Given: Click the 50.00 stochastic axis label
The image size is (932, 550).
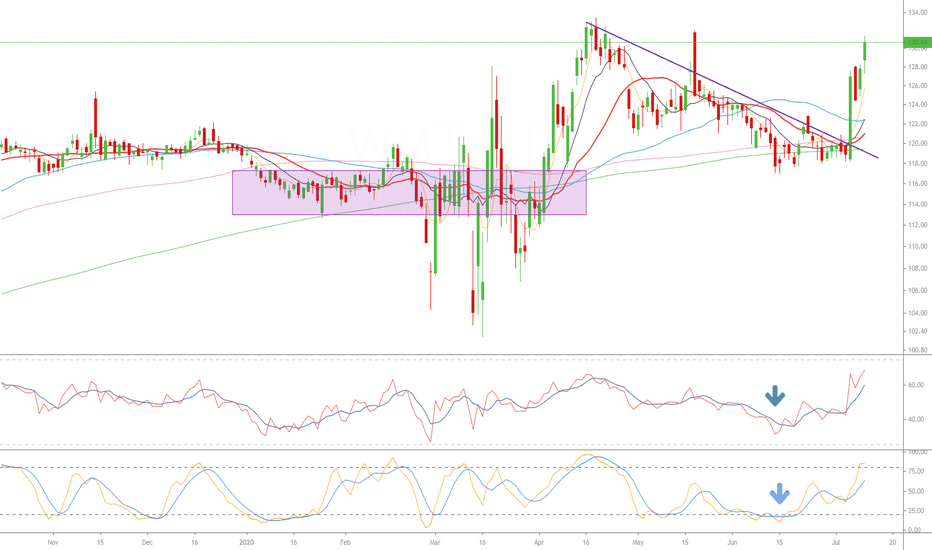Looking at the screenshot, I should point(916,491).
